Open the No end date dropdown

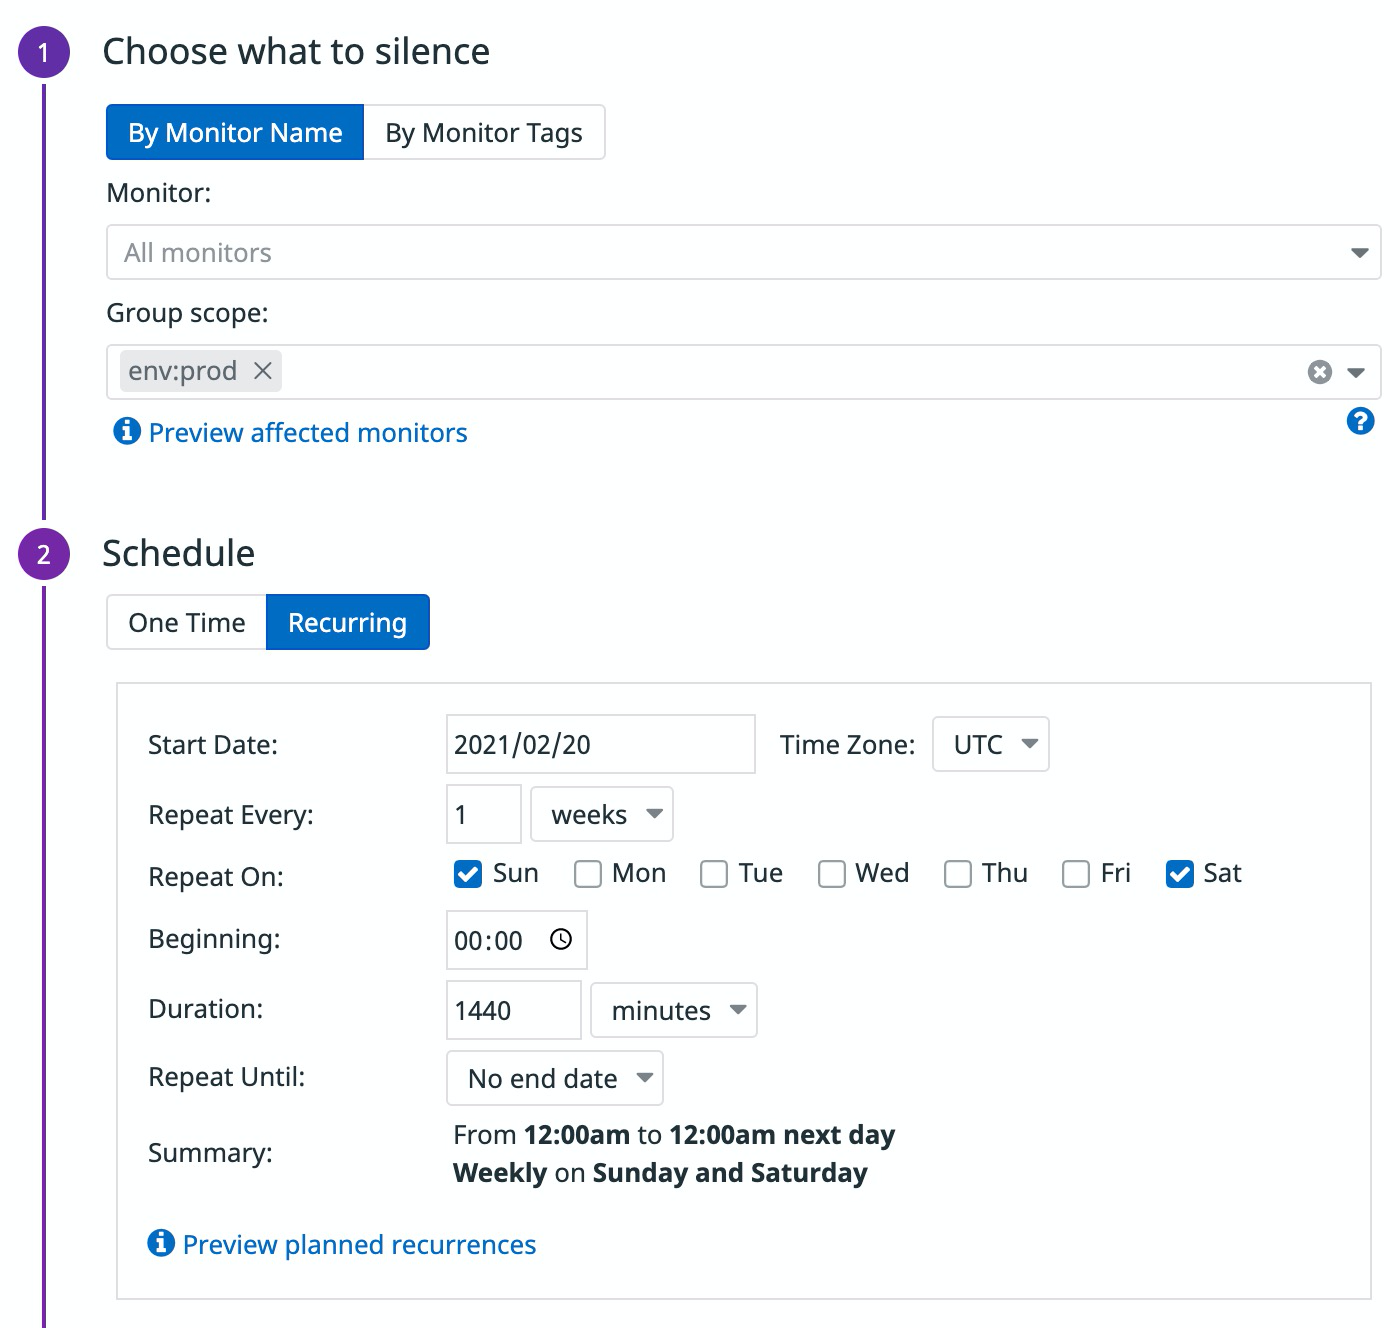[x=554, y=1078]
